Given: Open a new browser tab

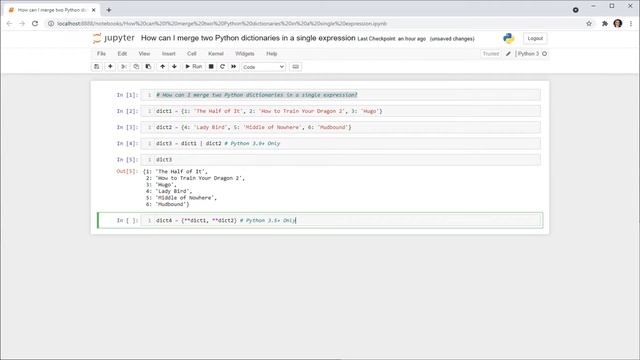Looking at the screenshot, I should (x=109, y=10).
